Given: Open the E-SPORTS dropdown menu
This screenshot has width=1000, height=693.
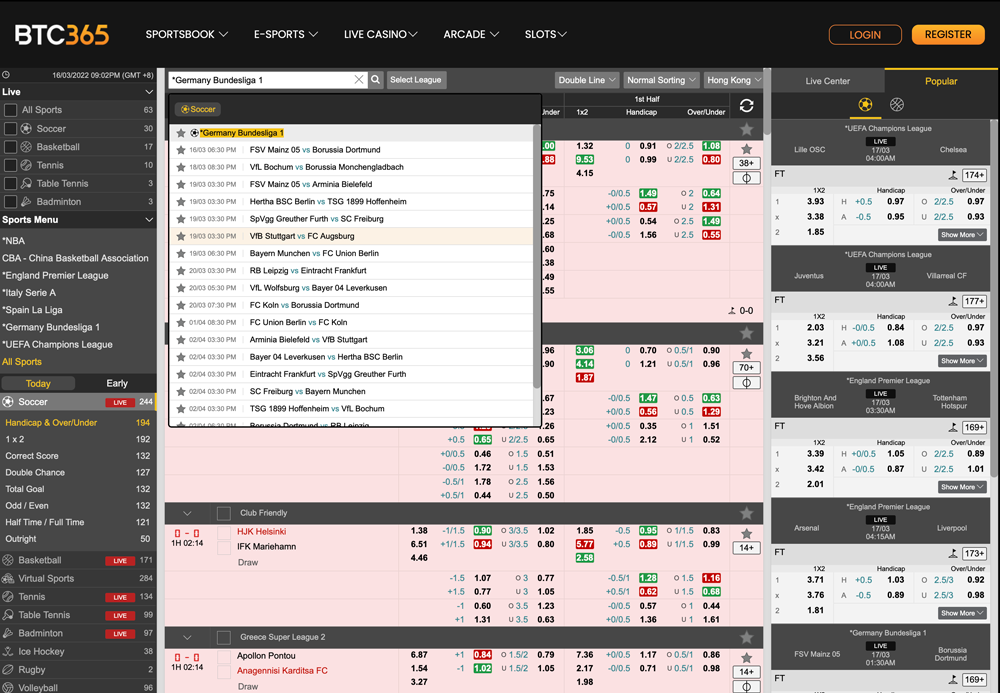Looking at the screenshot, I should (286, 34).
